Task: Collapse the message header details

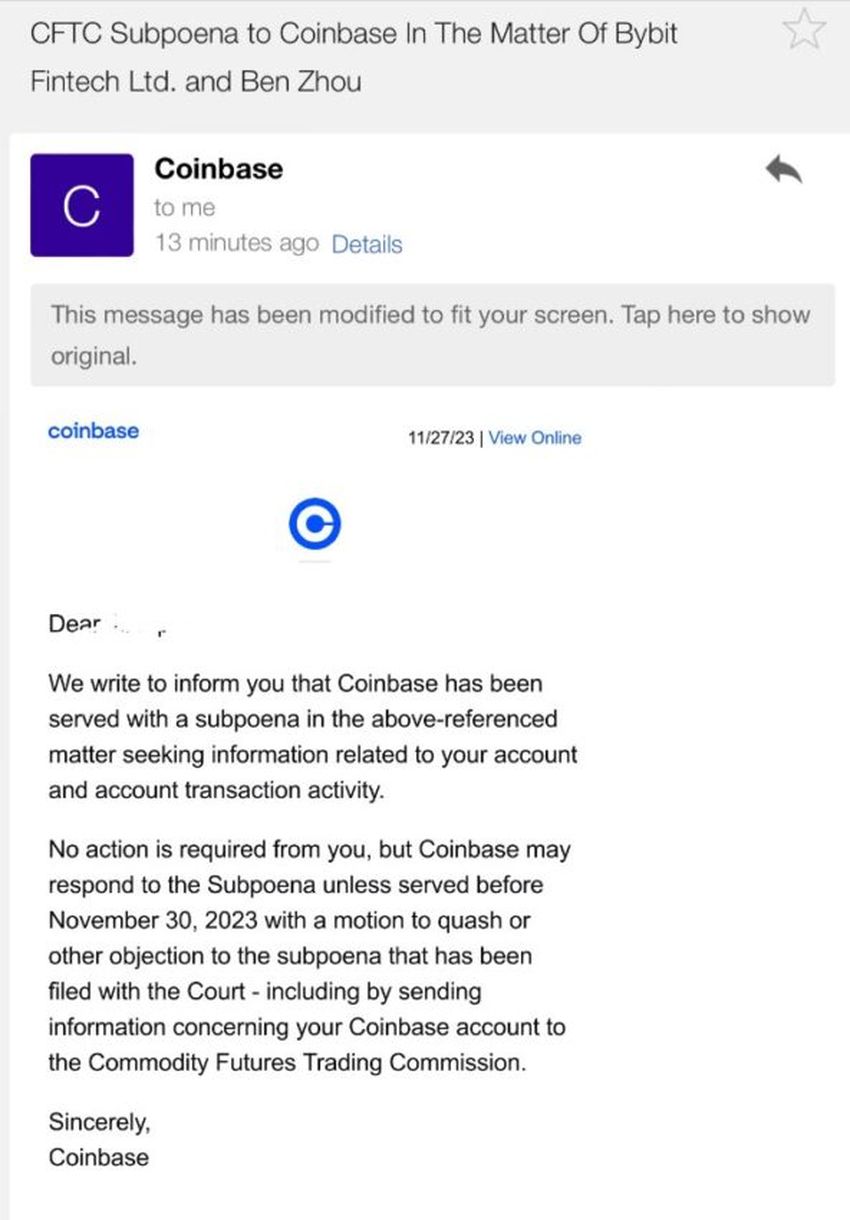Action: tap(367, 244)
